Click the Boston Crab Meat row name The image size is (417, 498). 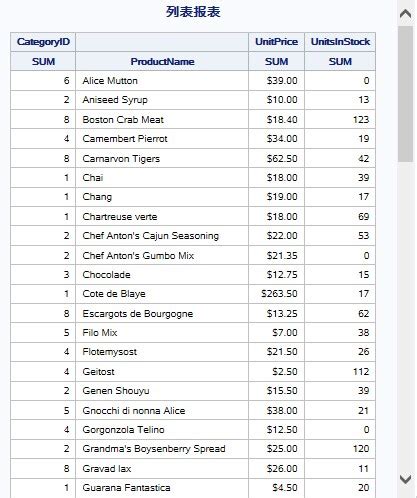pyautogui.click(x=123, y=120)
